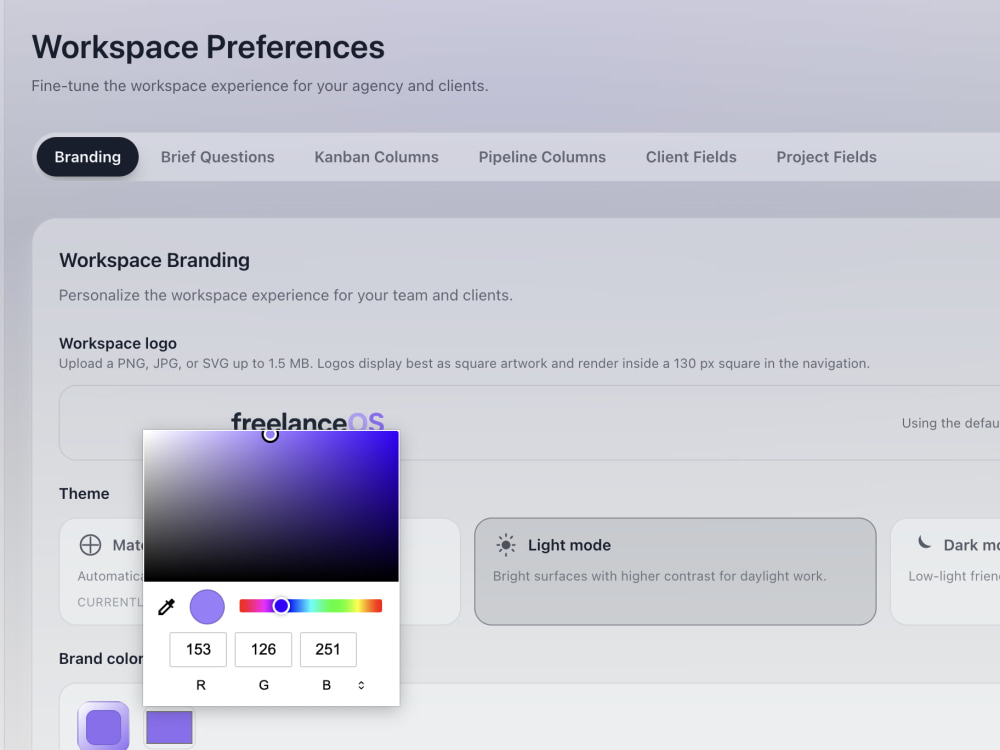Screen dimensions: 1000x750
Task: Open the Project Fields tab
Action: 826,157
